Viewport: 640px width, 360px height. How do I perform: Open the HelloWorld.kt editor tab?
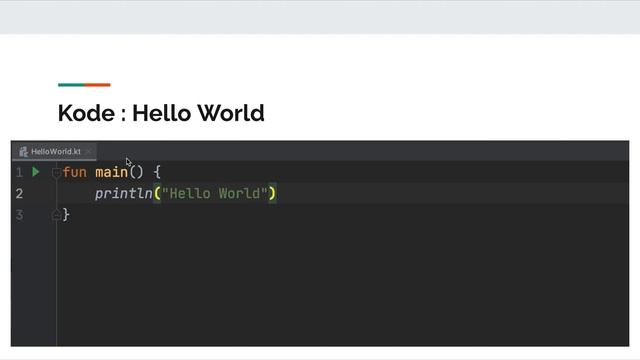[54, 151]
